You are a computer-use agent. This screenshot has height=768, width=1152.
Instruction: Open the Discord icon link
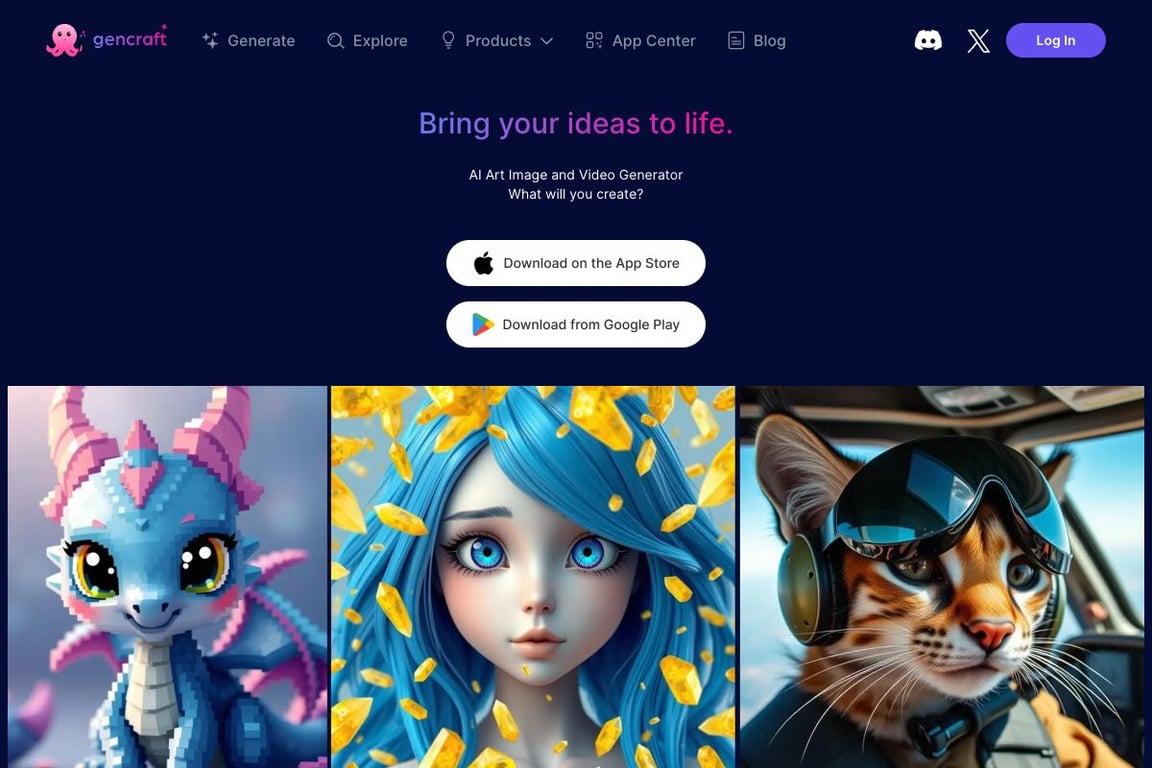pos(928,40)
